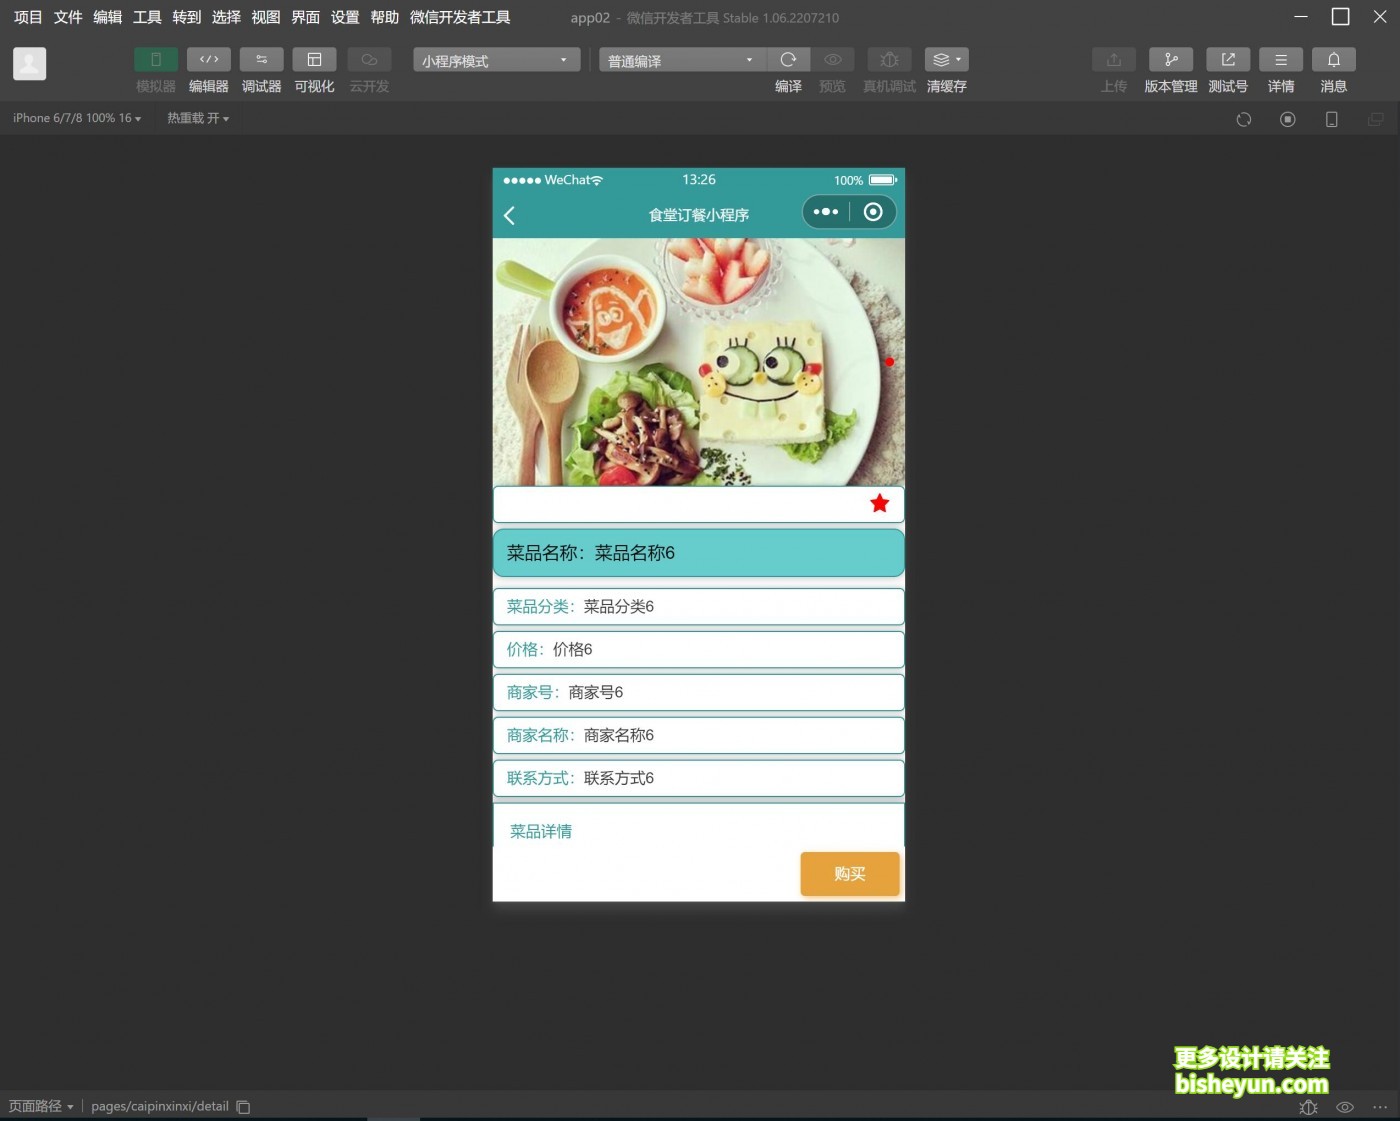Open the 视图 menu
The height and width of the screenshot is (1121, 1400).
(266, 17)
